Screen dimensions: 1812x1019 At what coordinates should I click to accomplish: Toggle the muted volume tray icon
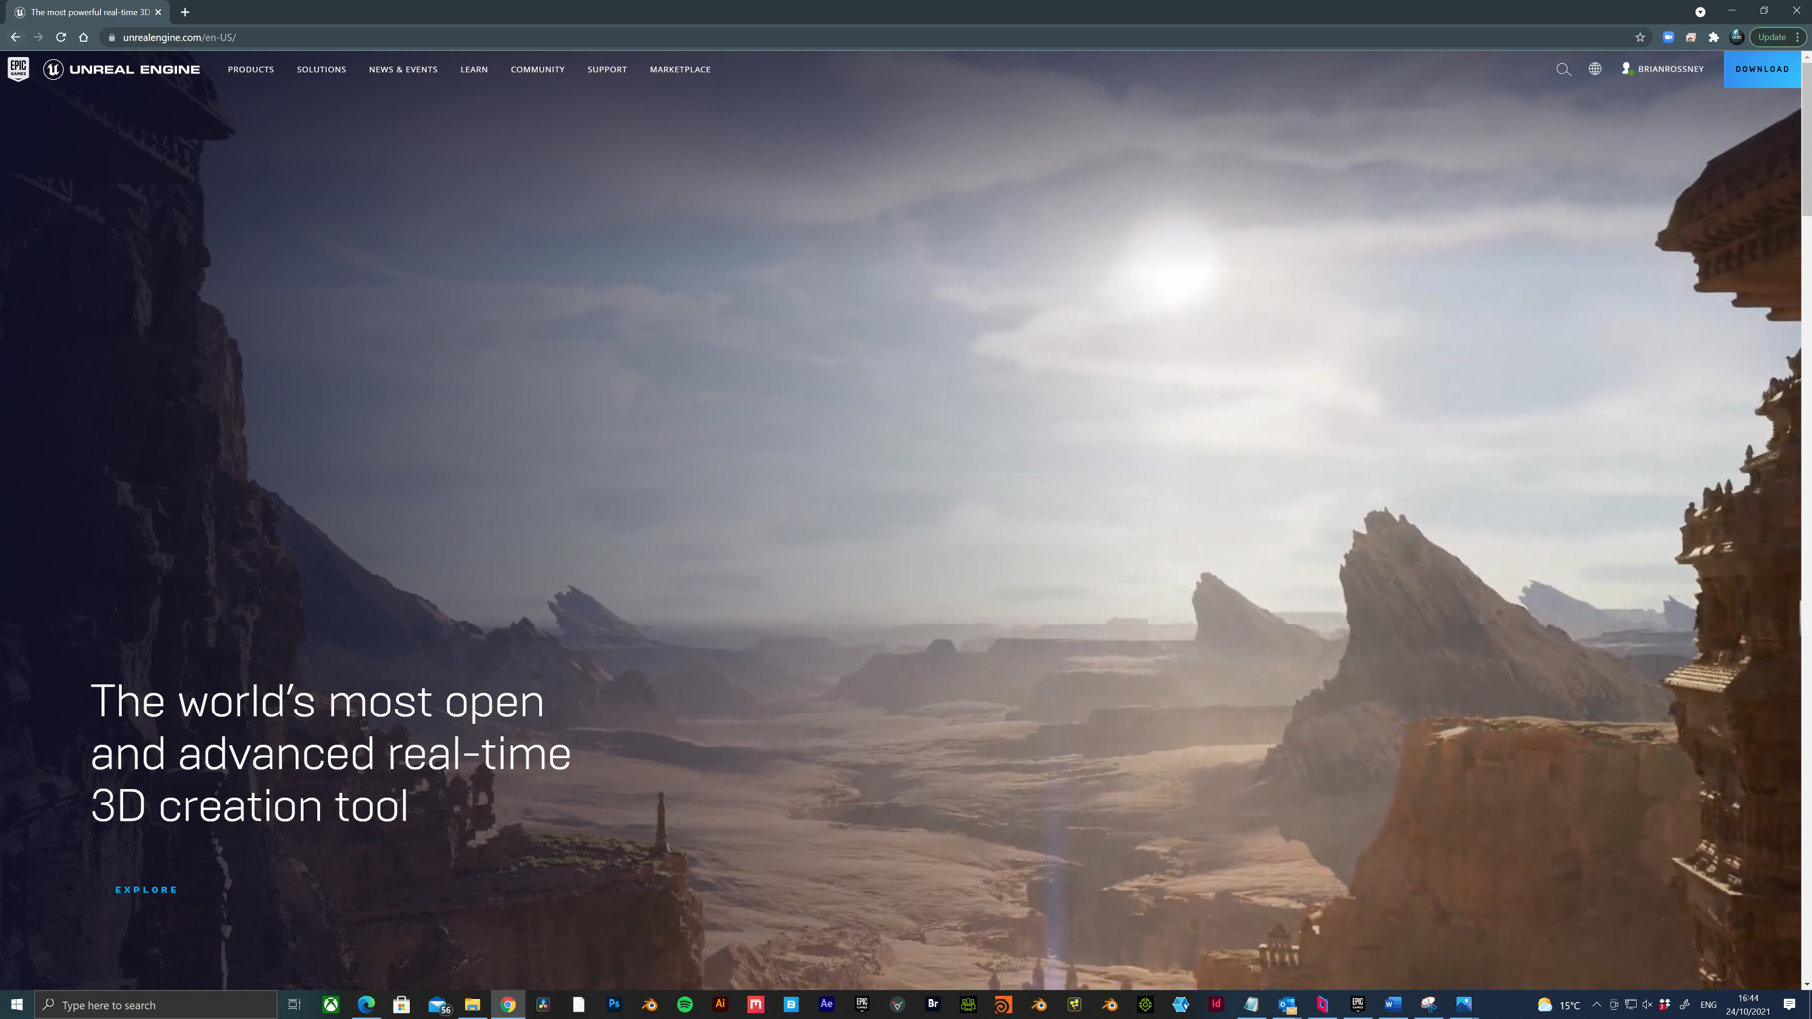tap(1647, 1004)
